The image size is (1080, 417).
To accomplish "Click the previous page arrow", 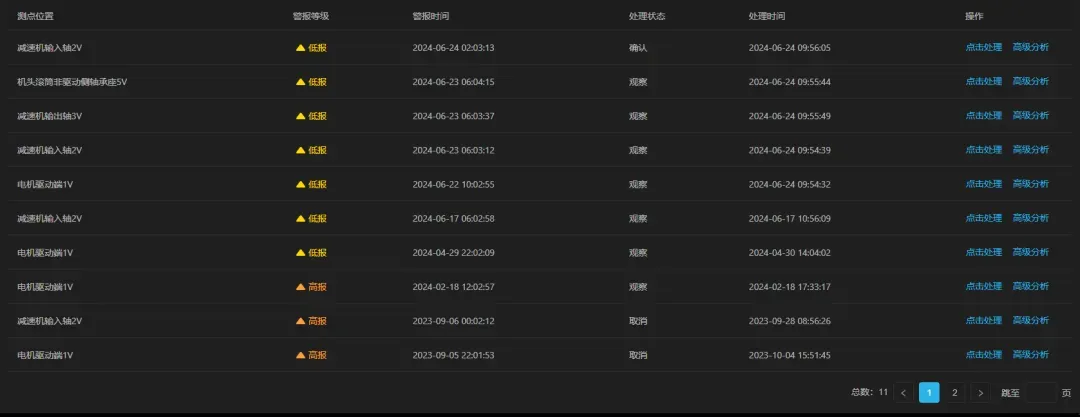I will (903, 393).
